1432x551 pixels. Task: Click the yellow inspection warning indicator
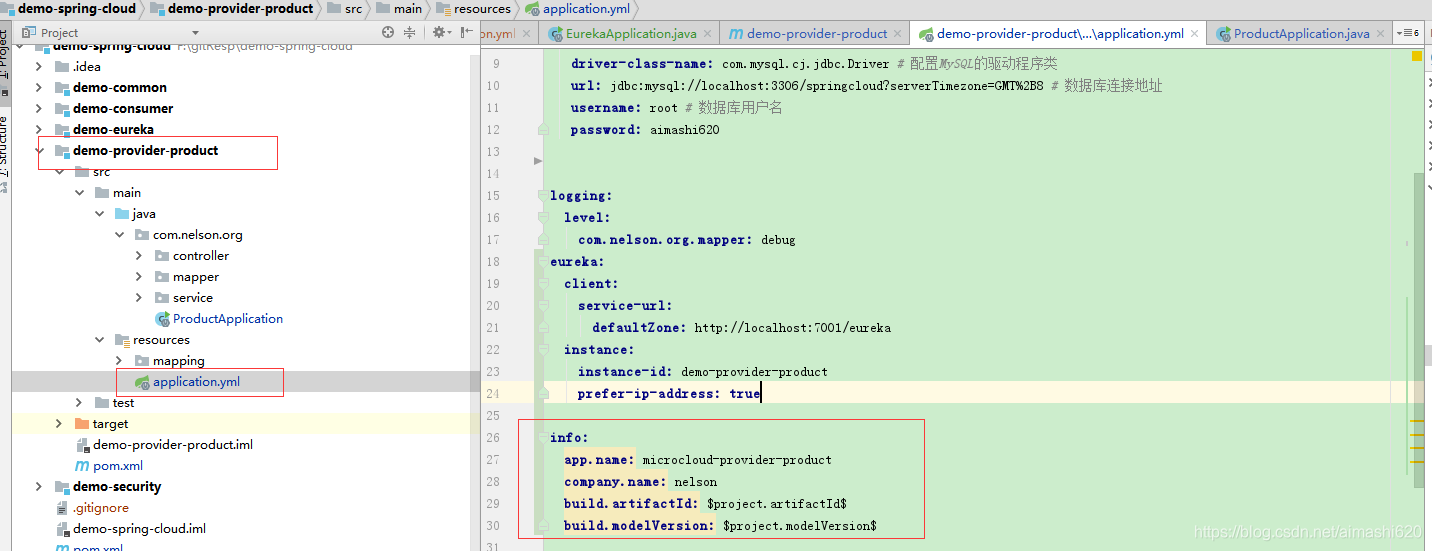tap(1417, 56)
